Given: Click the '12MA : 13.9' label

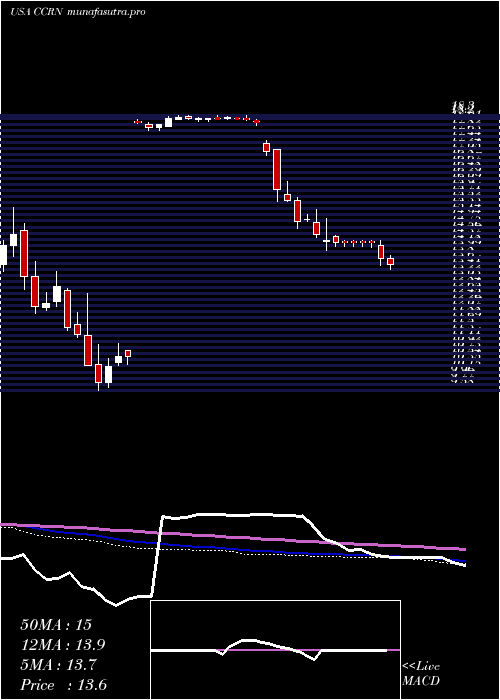Looking at the screenshot, I should click(x=64, y=645).
